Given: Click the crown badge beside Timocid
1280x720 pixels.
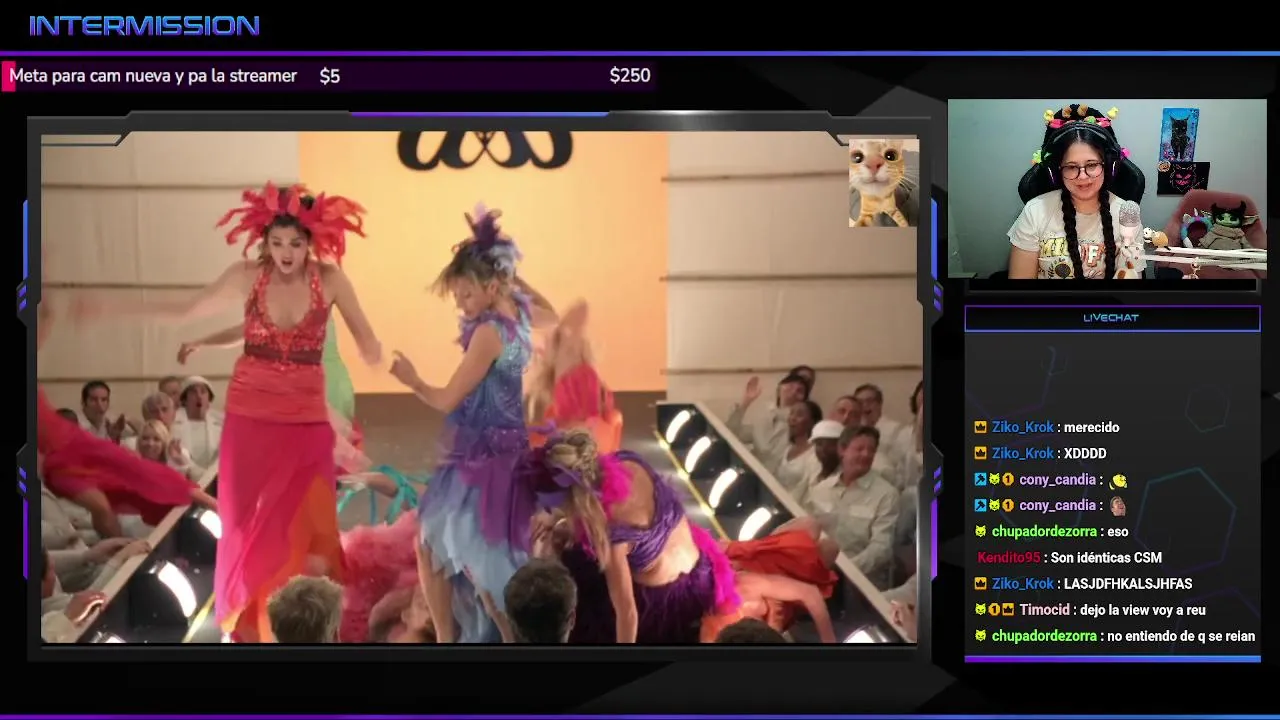Looking at the screenshot, I should pyautogui.click(x=1008, y=609).
